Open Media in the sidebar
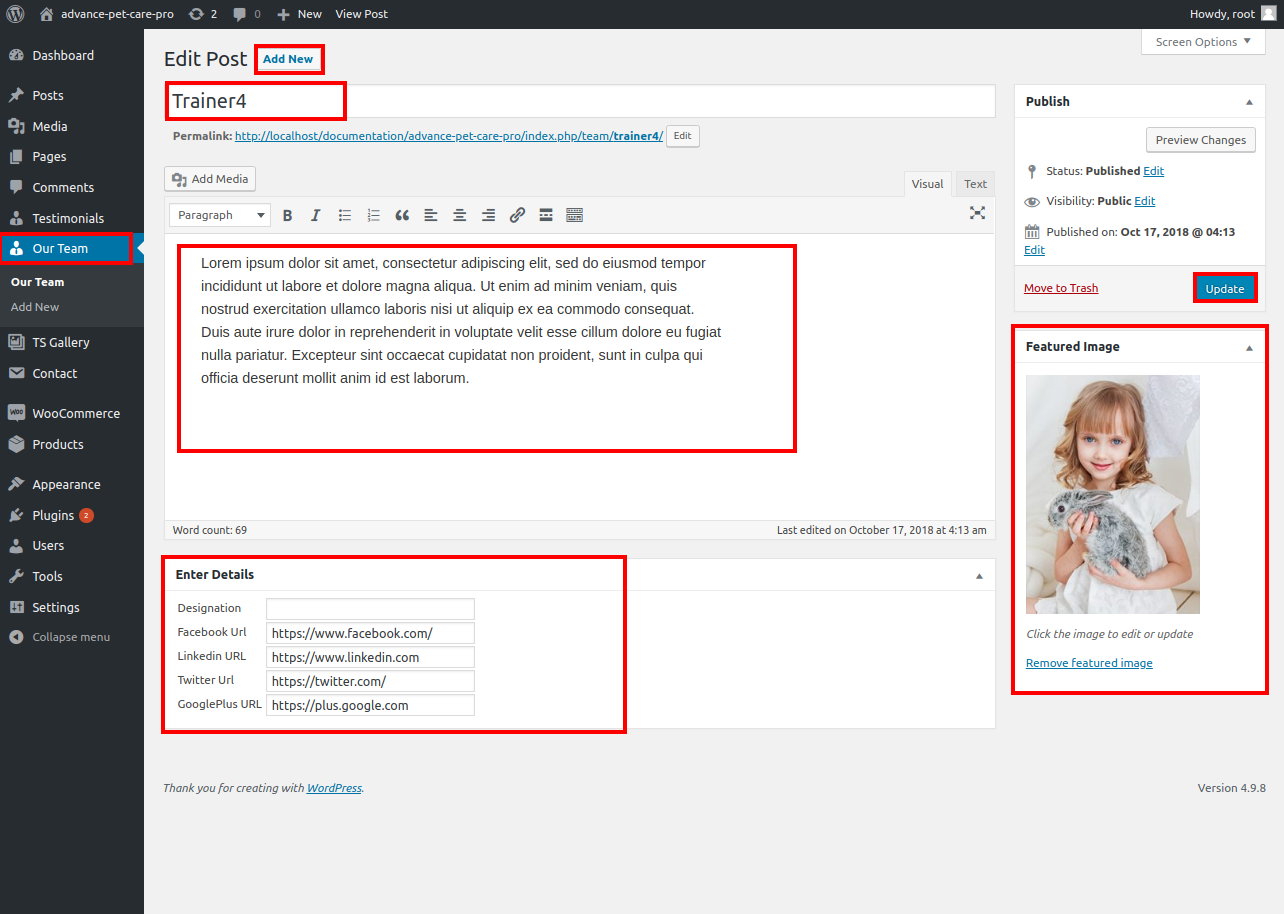The width and height of the screenshot is (1284, 914). click(72, 127)
